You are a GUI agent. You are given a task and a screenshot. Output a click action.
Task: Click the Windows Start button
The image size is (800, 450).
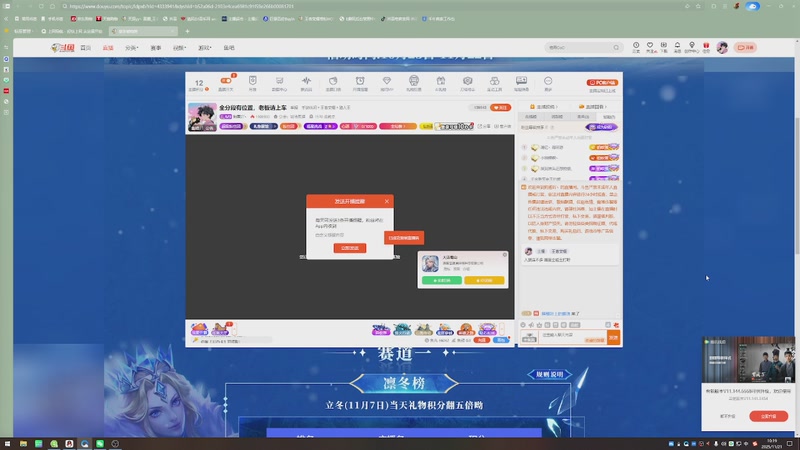pos(7,444)
